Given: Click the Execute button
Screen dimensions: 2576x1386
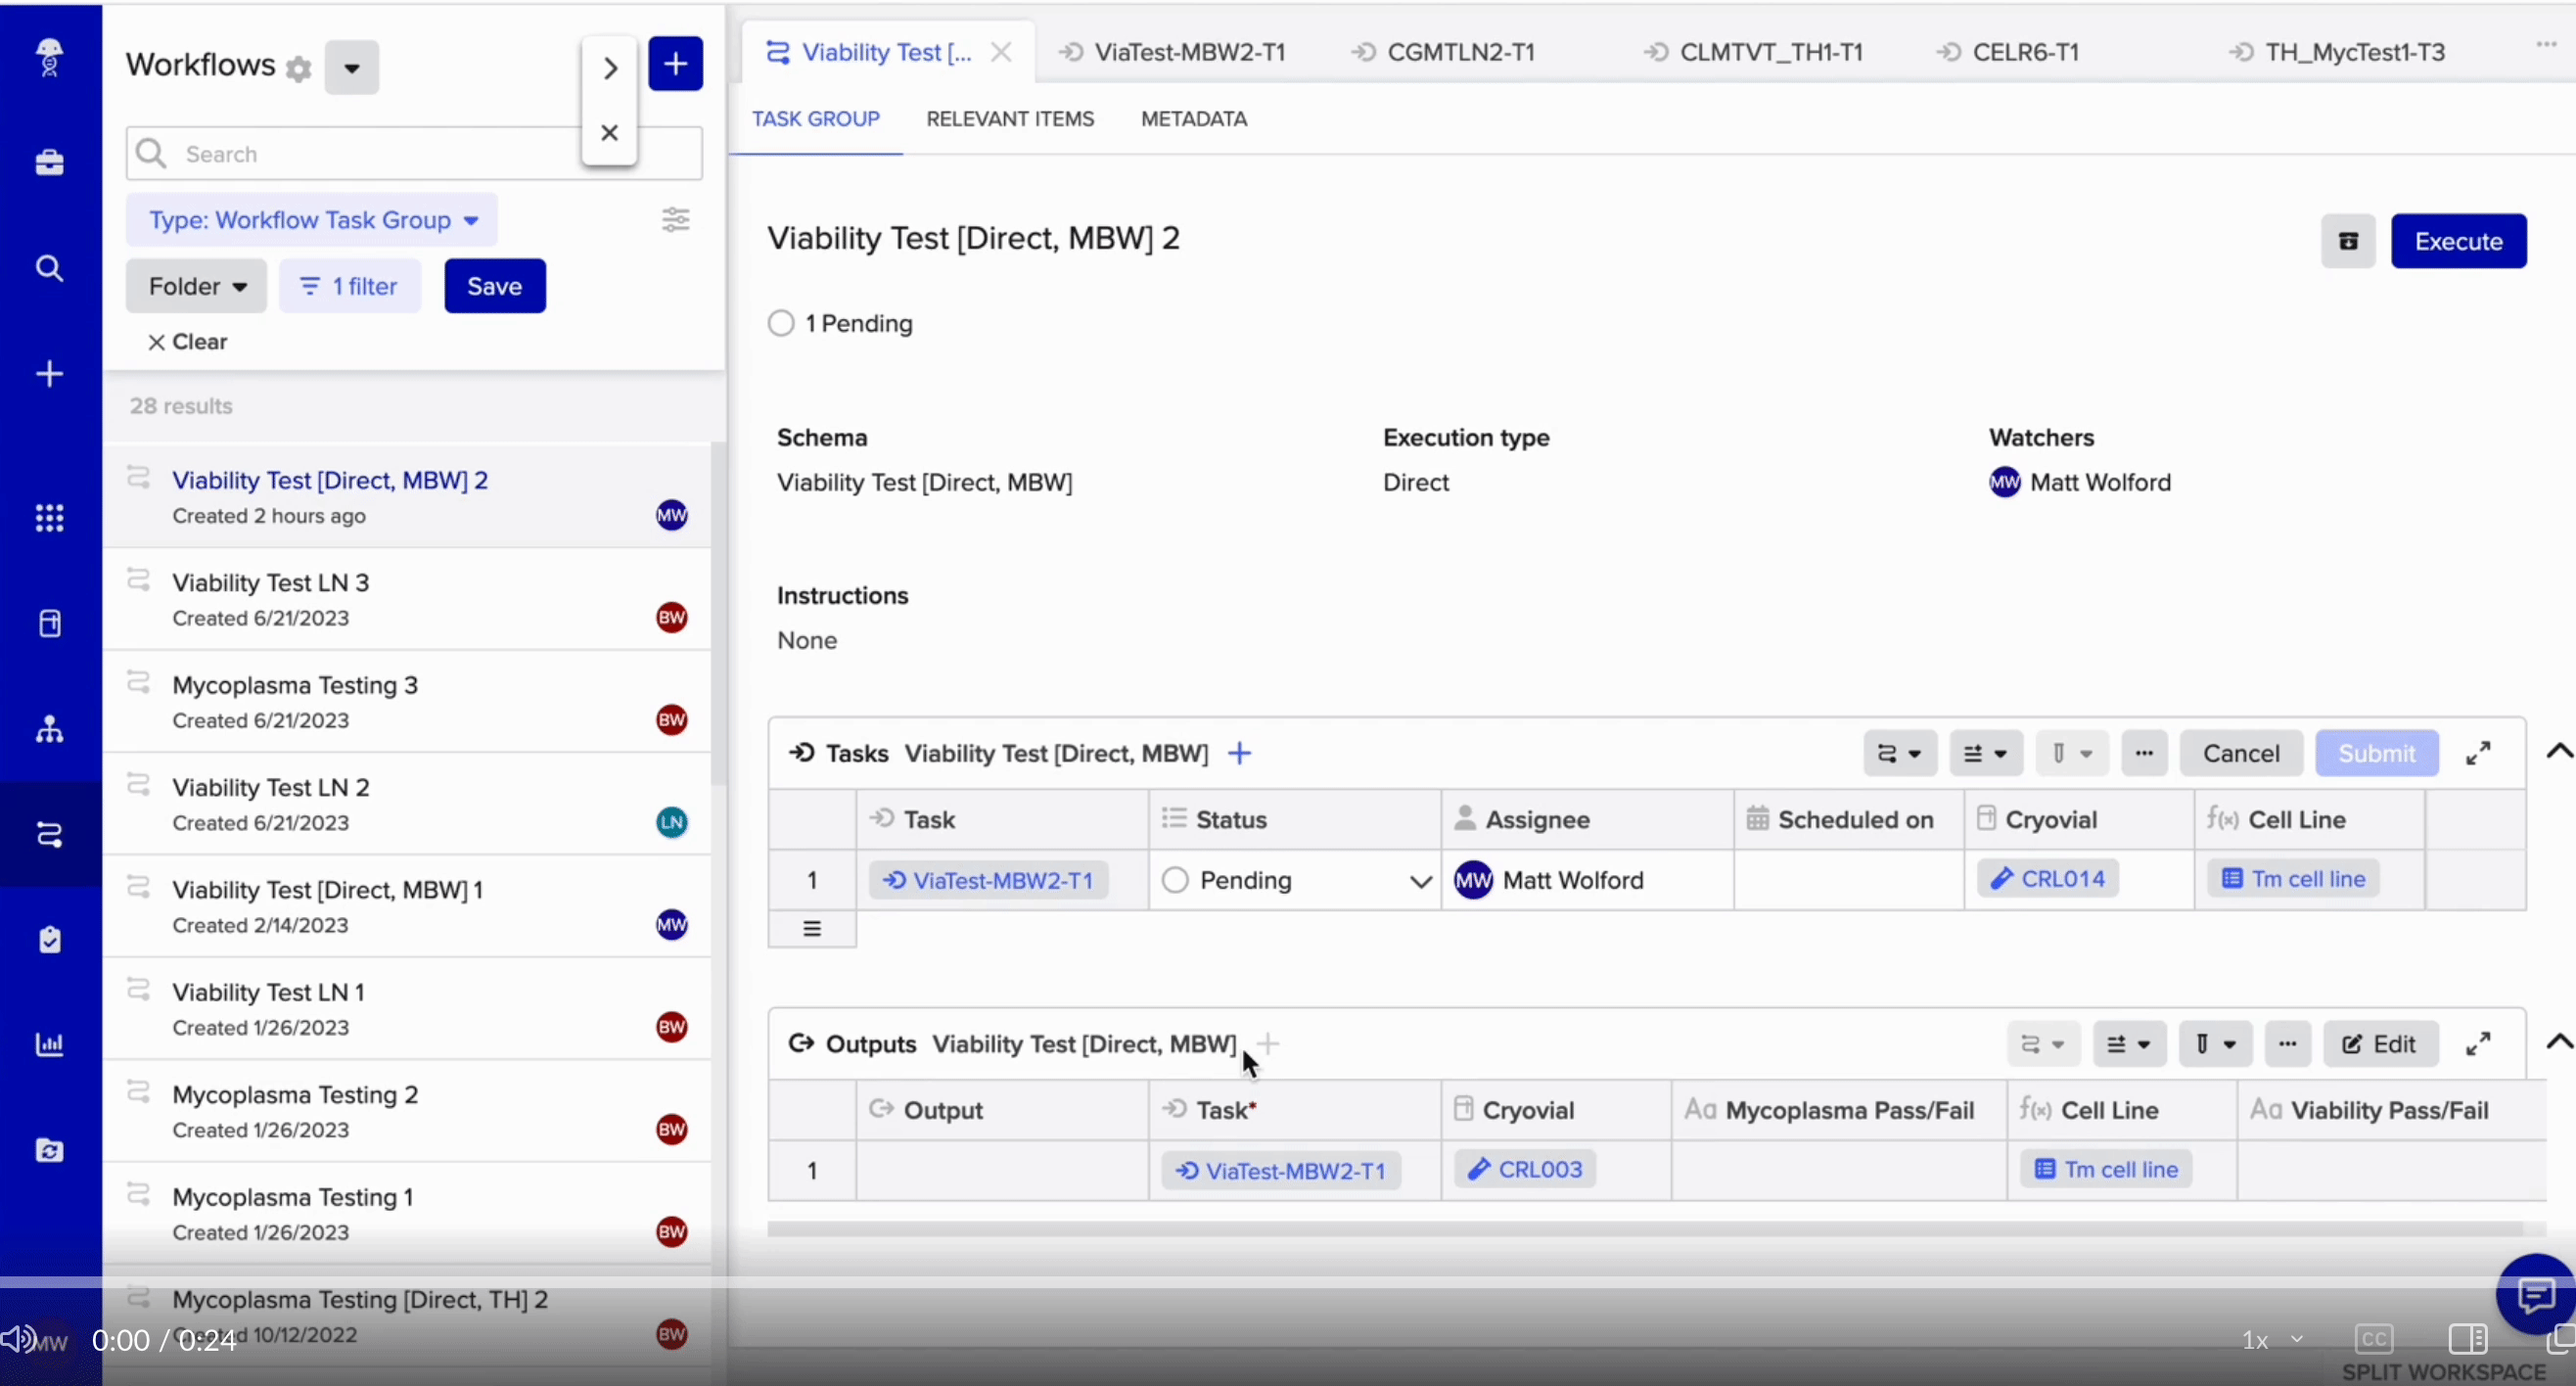Looking at the screenshot, I should coord(2459,241).
